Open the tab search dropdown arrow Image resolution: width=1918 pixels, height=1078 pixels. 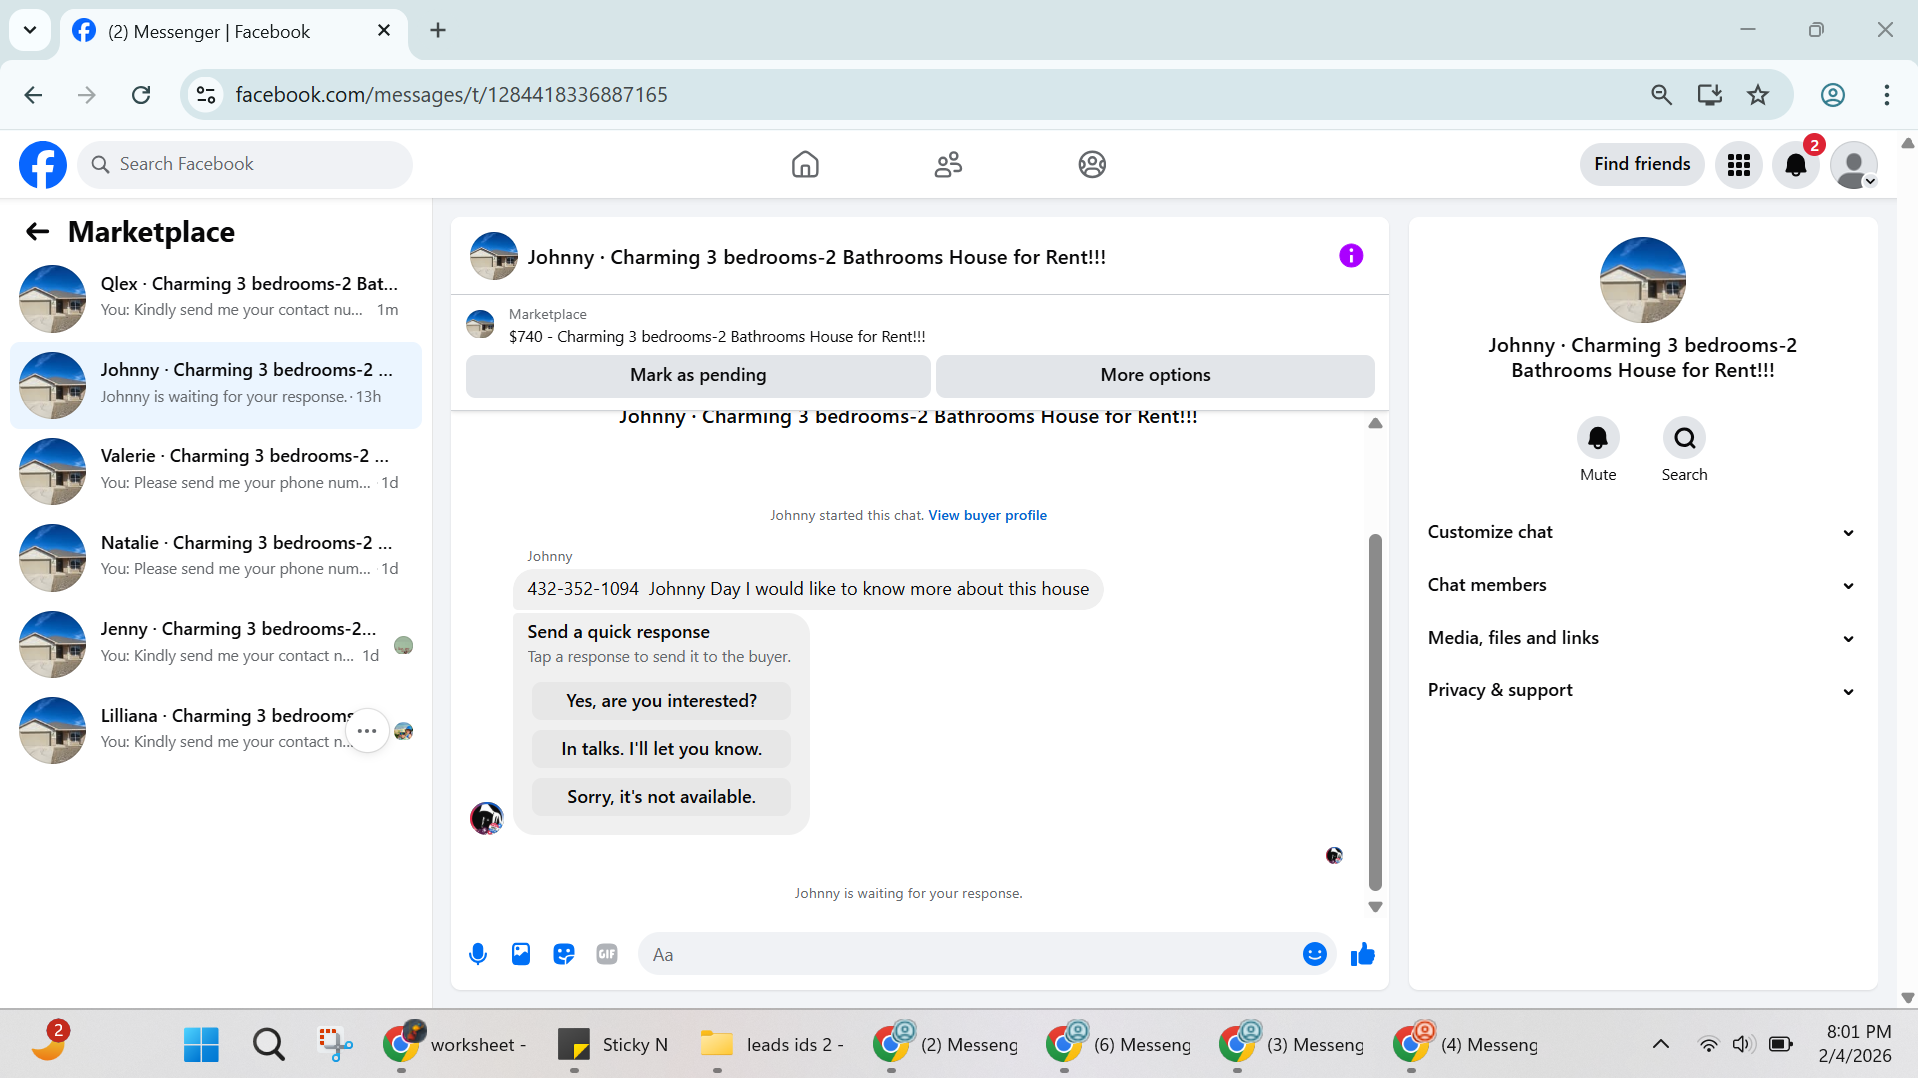(x=30, y=30)
